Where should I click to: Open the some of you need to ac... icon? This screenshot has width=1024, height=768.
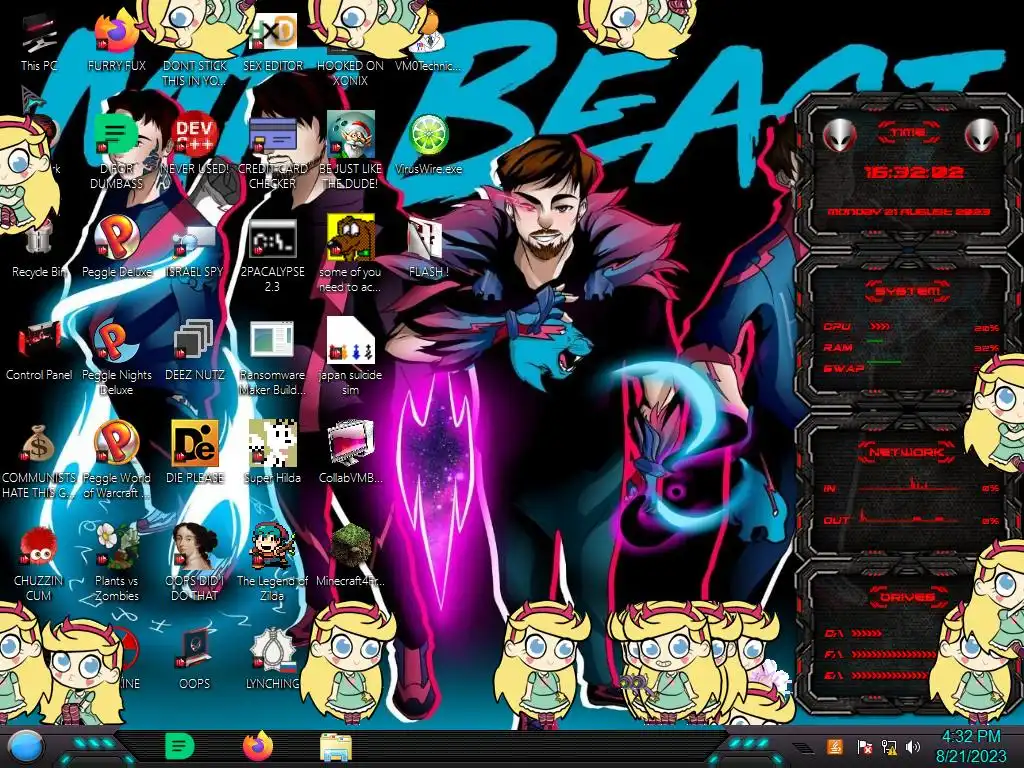(351, 255)
